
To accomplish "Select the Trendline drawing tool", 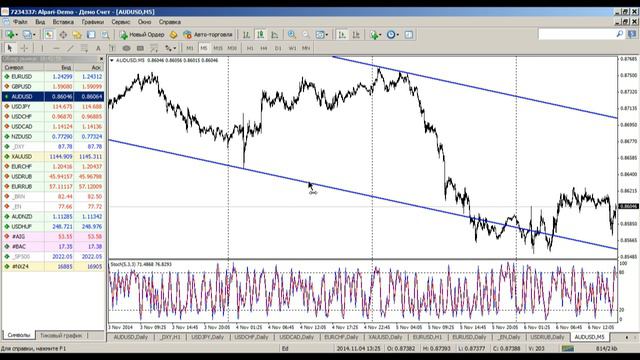I will [x=70, y=48].
